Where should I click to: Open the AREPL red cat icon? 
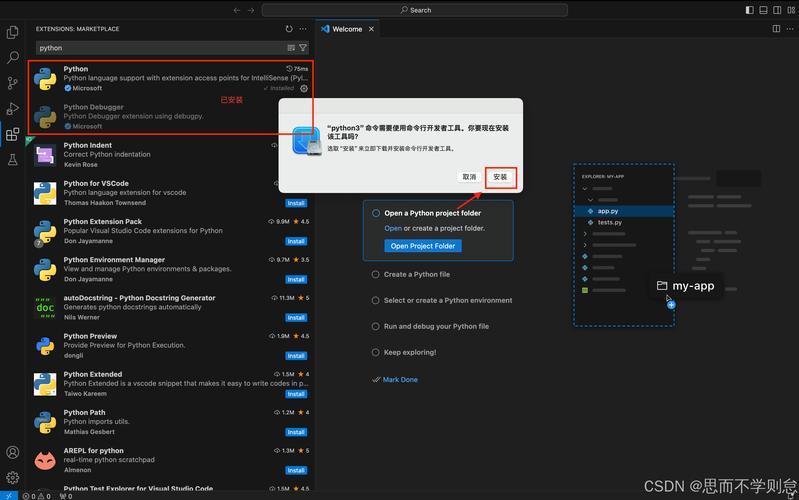(x=45, y=461)
